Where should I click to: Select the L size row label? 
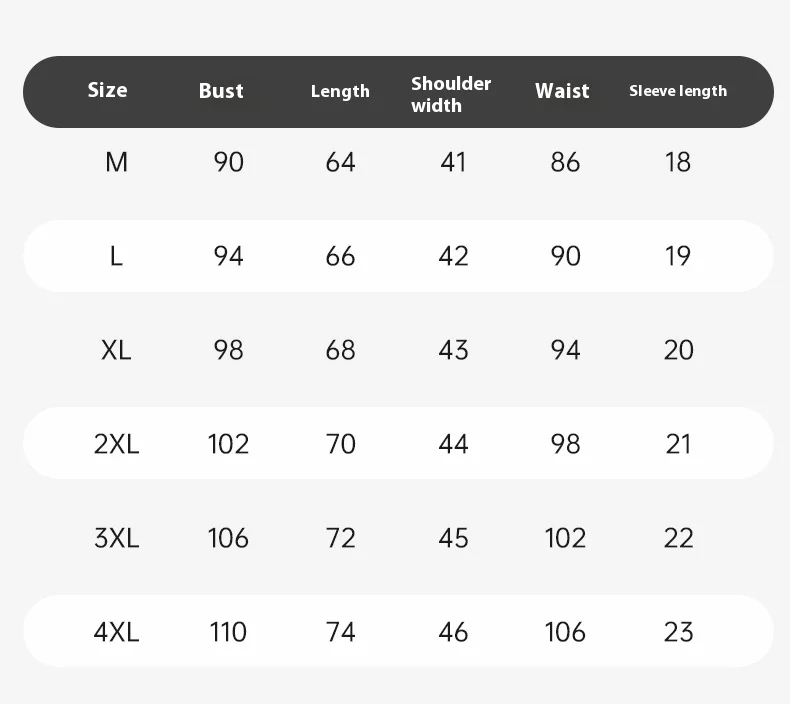click(x=116, y=256)
